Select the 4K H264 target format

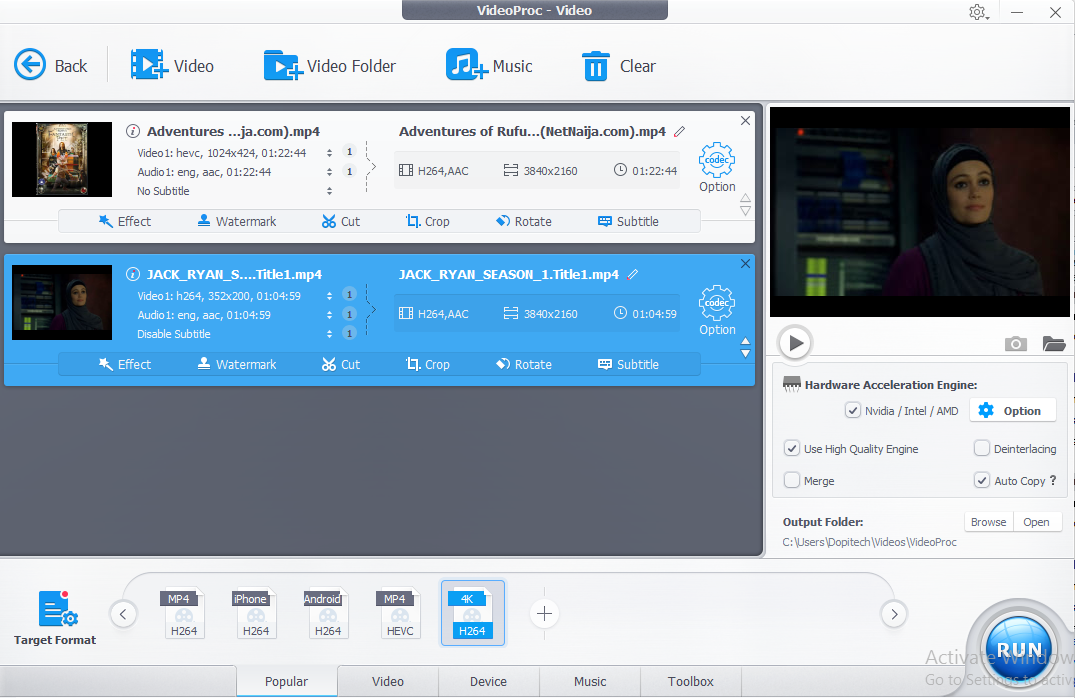click(x=472, y=612)
